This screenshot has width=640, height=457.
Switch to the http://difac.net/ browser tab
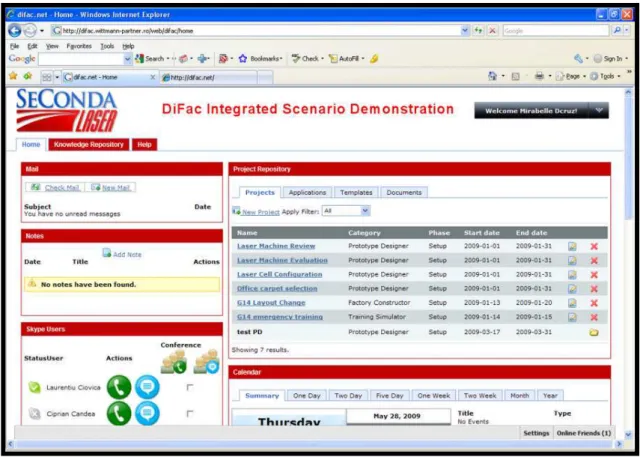pyautogui.click(x=208, y=77)
